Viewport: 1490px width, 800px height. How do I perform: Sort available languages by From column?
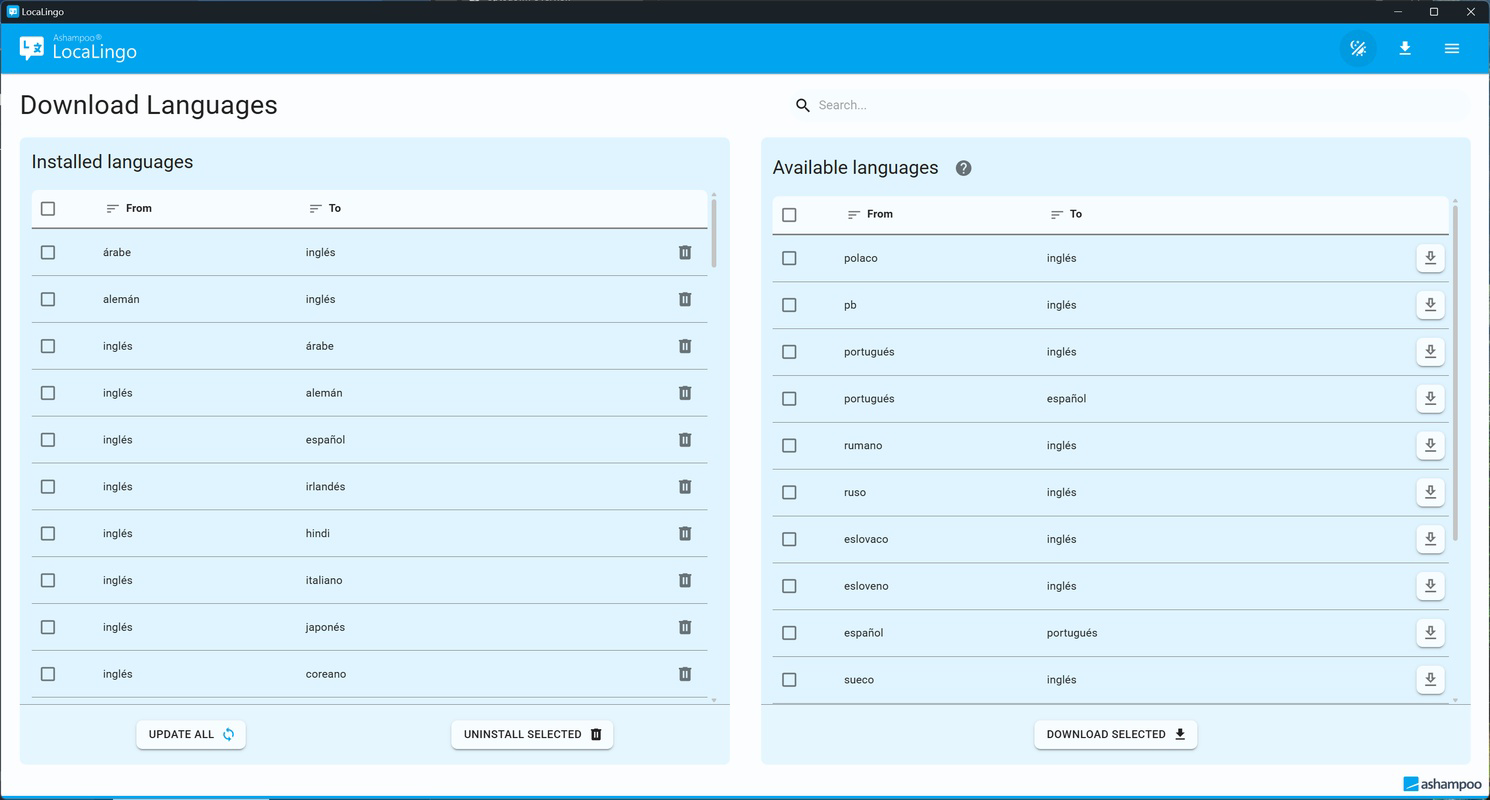click(870, 214)
